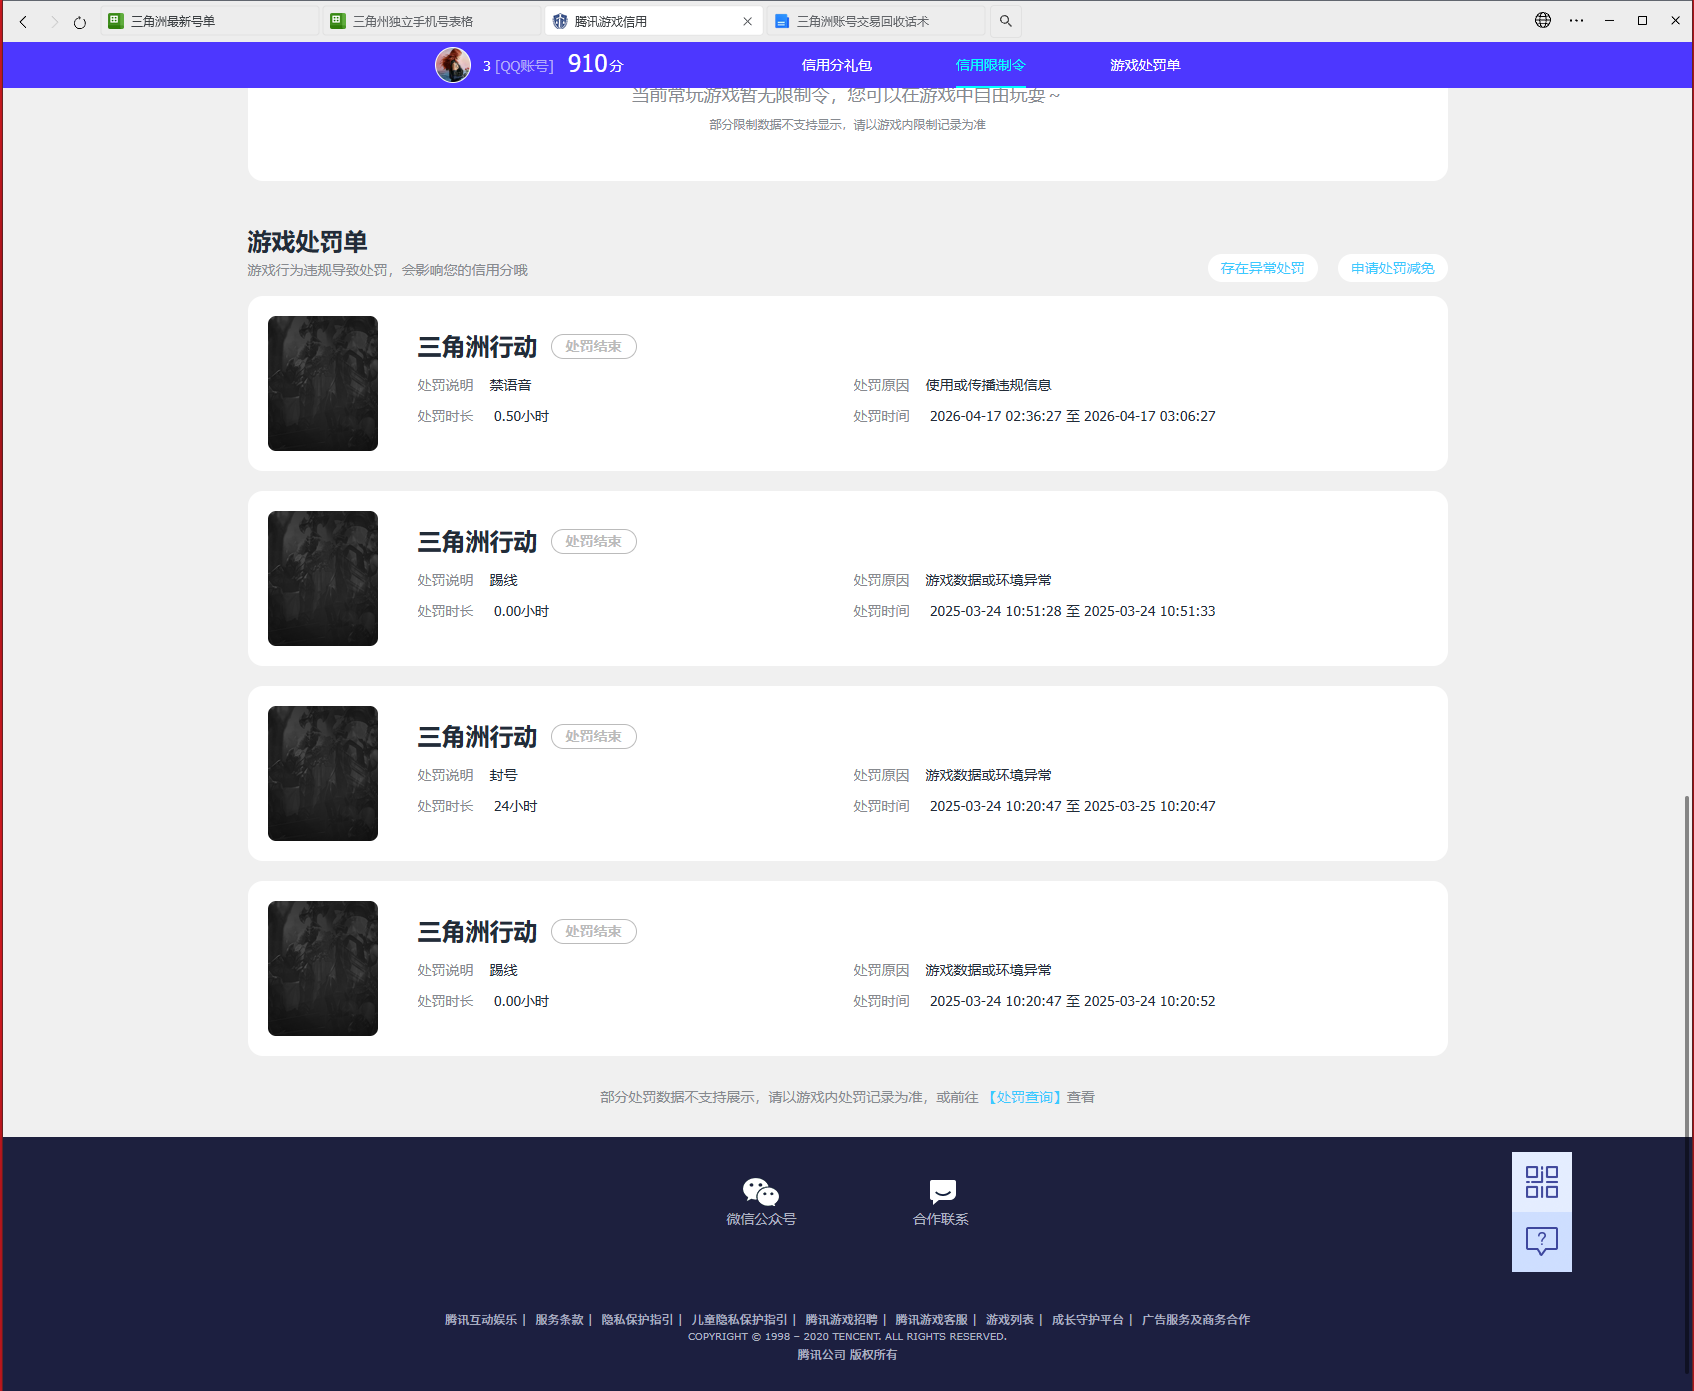Open the QR code floating button
The height and width of the screenshot is (1391, 1694).
tap(1542, 1182)
